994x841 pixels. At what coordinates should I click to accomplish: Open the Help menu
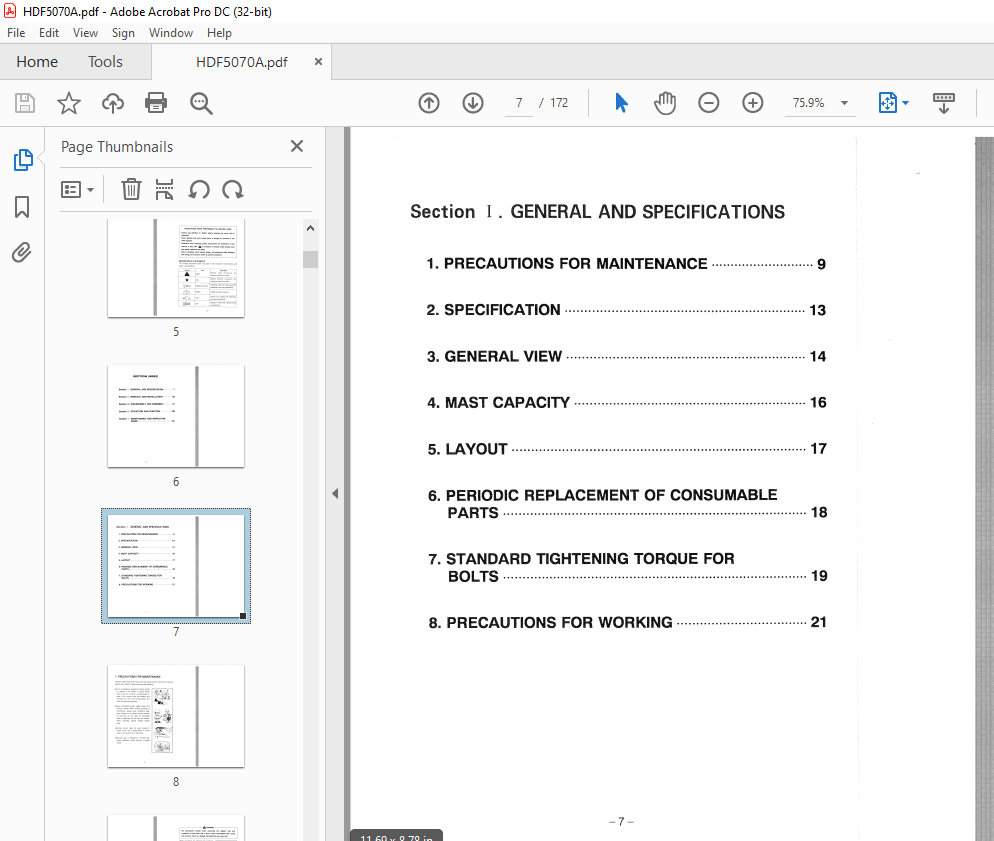(219, 33)
